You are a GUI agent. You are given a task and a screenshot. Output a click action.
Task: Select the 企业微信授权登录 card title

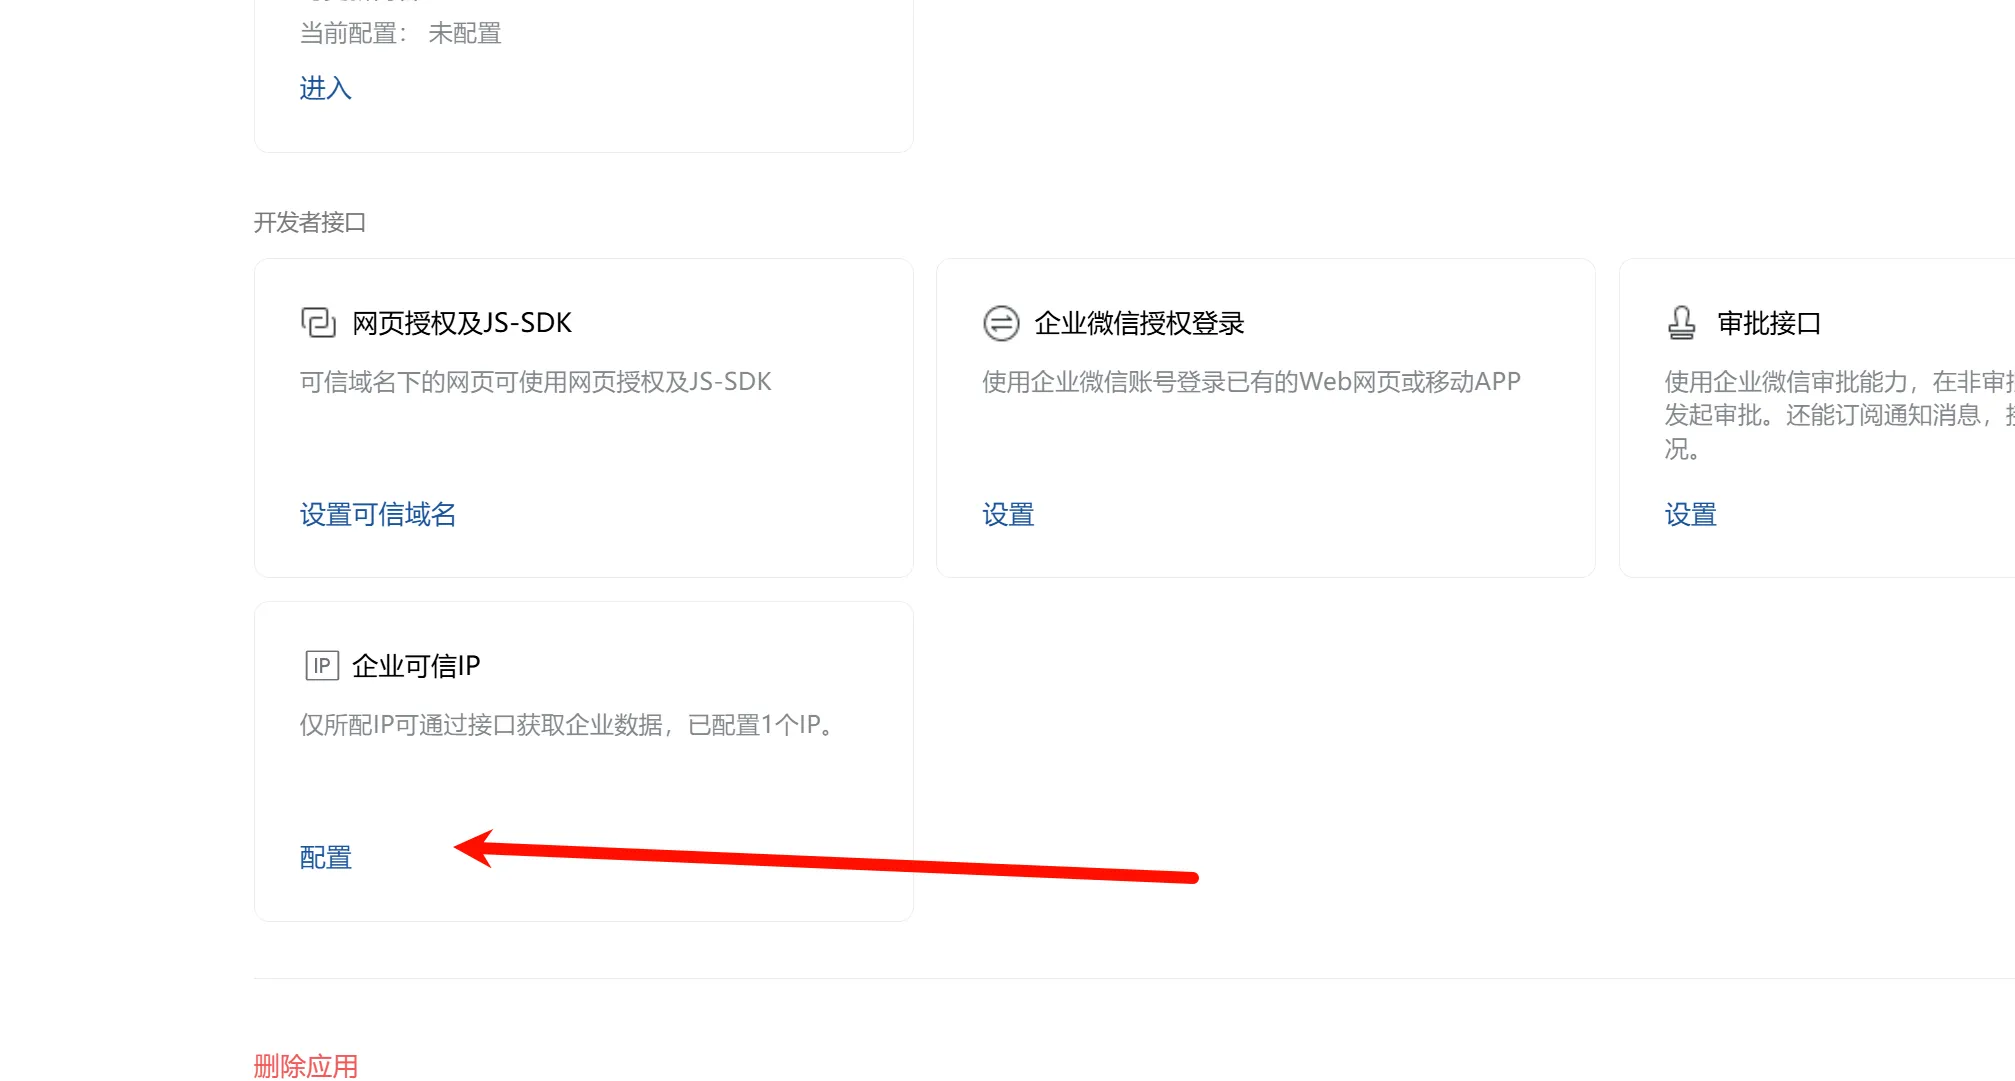[1139, 323]
